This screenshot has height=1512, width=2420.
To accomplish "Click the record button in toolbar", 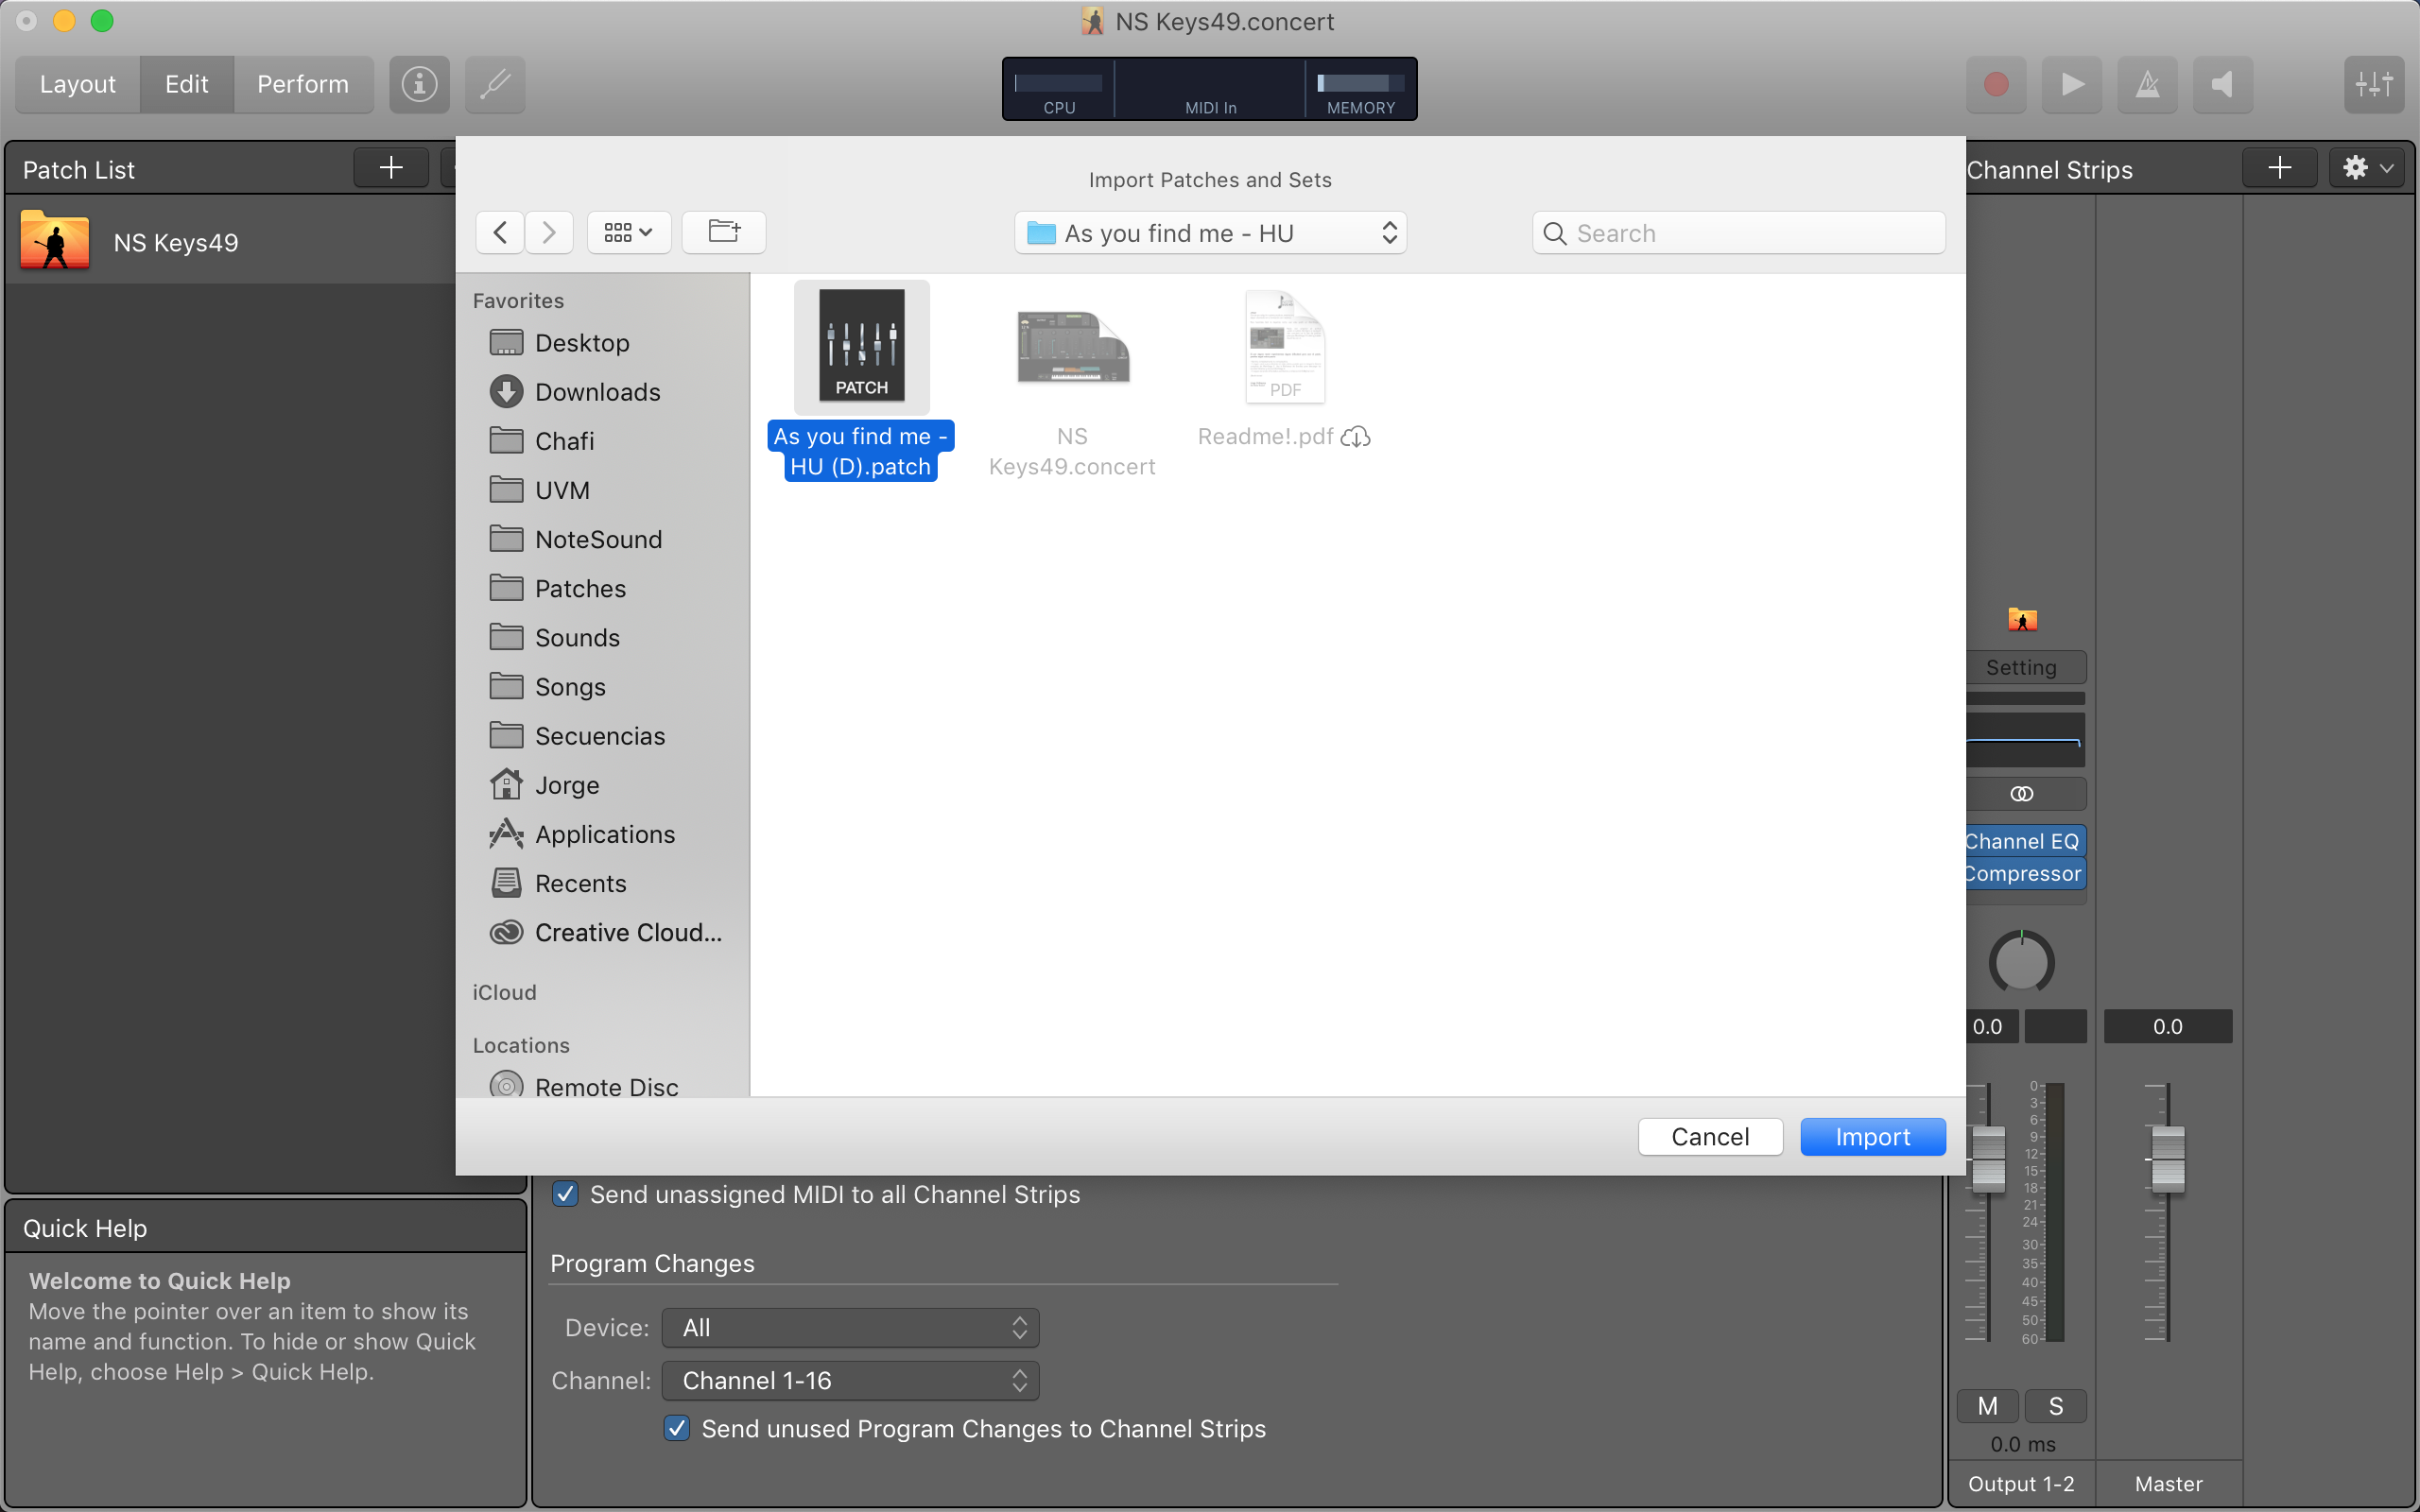I will 1995,84.
